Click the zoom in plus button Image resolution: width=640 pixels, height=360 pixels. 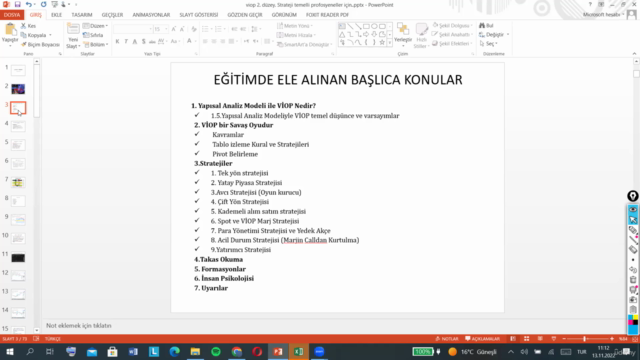[611, 339]
